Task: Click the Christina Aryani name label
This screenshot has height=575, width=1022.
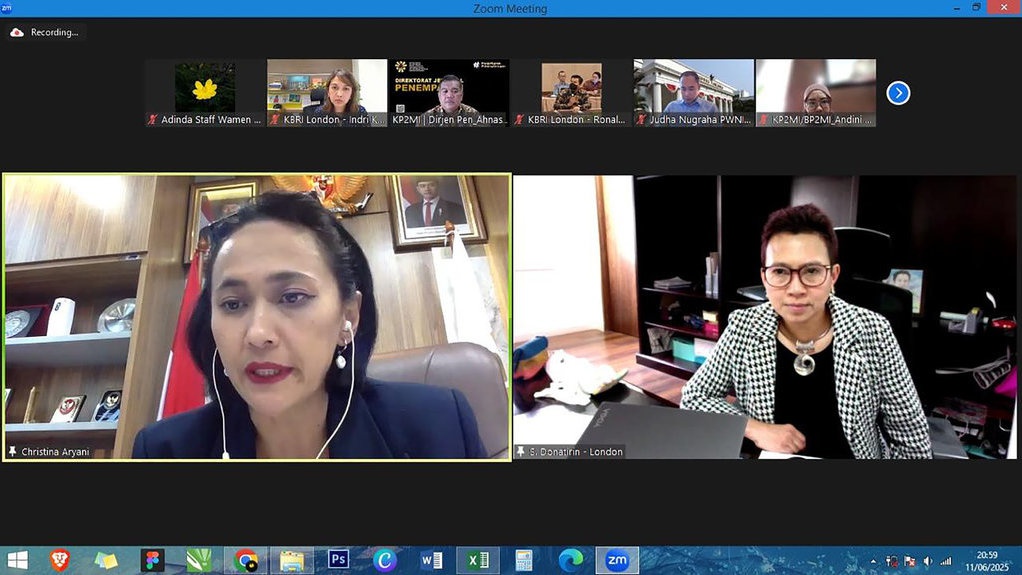Action: pyautogui.click(x=55, y=452)
